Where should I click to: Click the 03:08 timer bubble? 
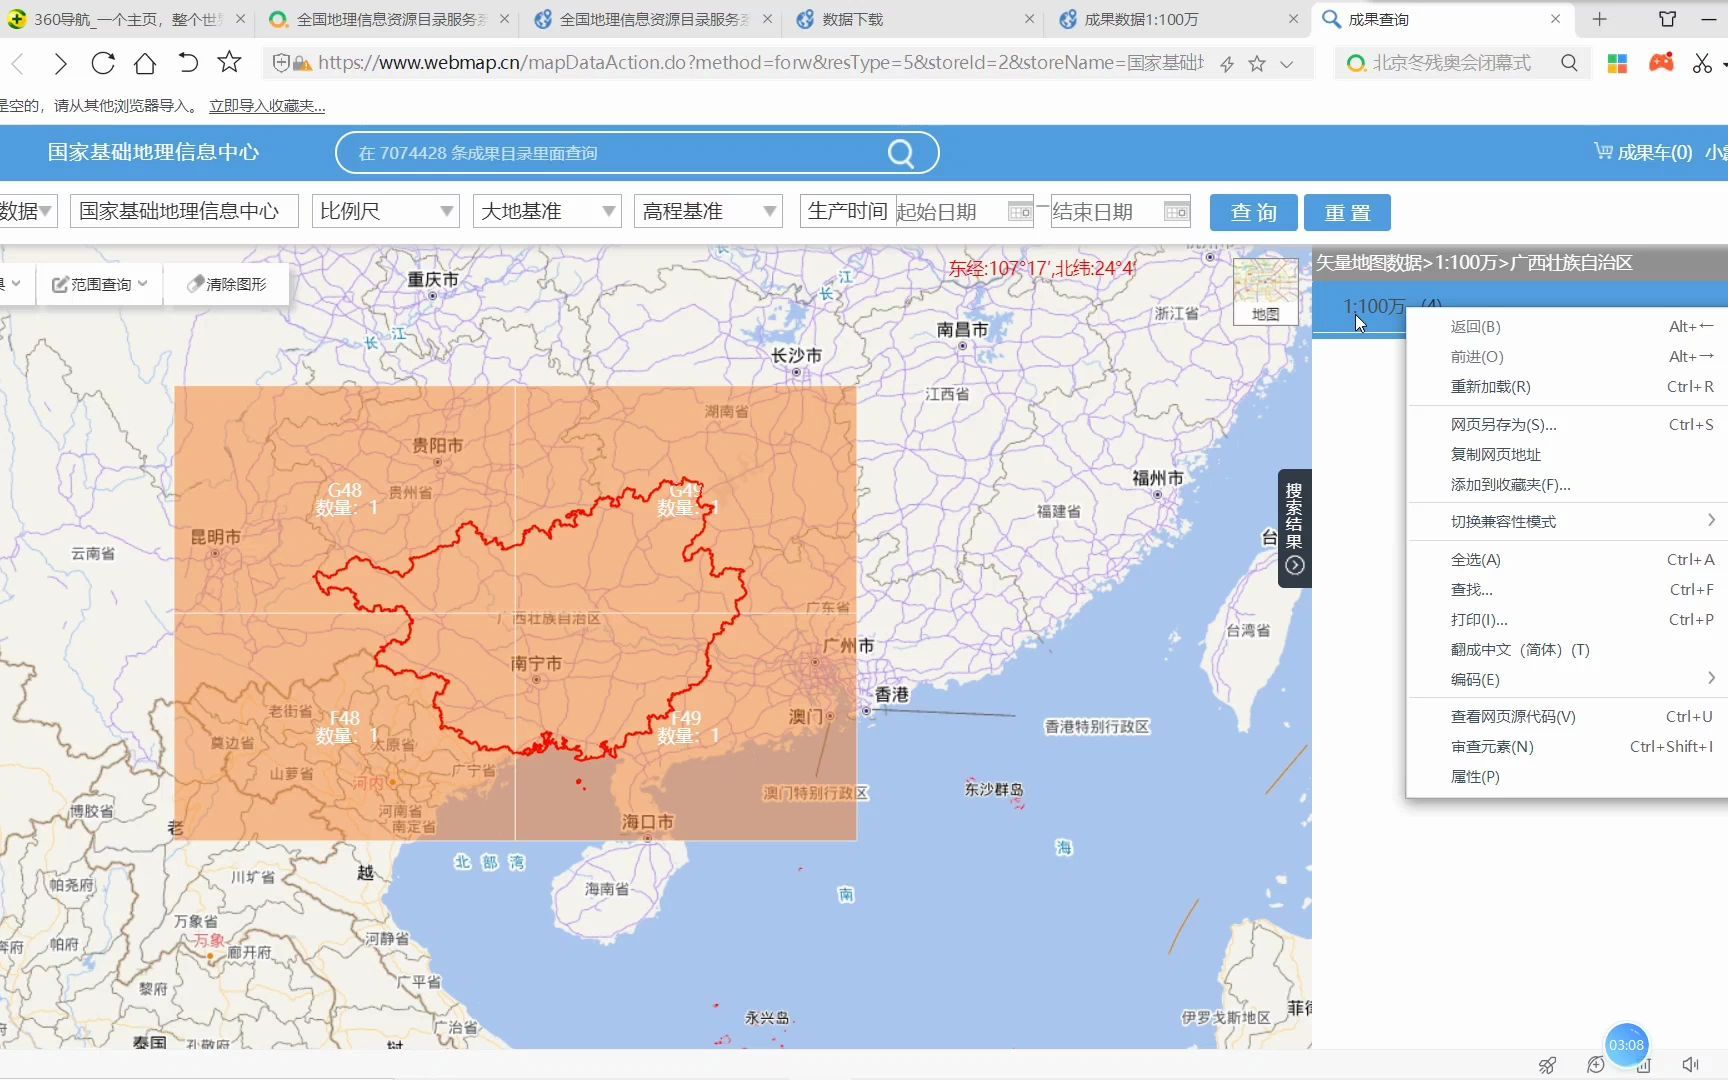1626,1045
